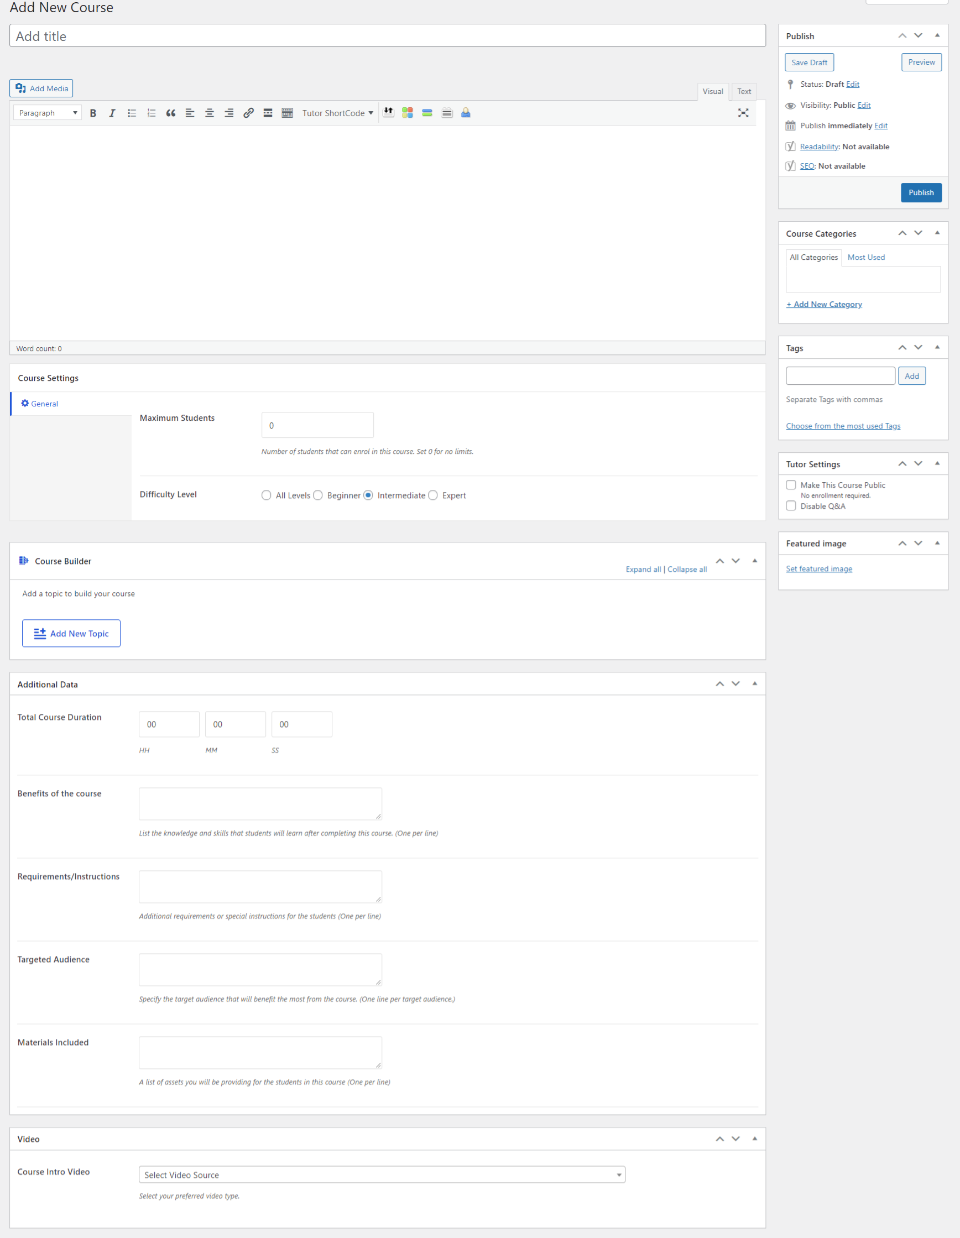
Task: Select Beginner difficulty level
Action: pyautogui.click(x=318, y=495)
